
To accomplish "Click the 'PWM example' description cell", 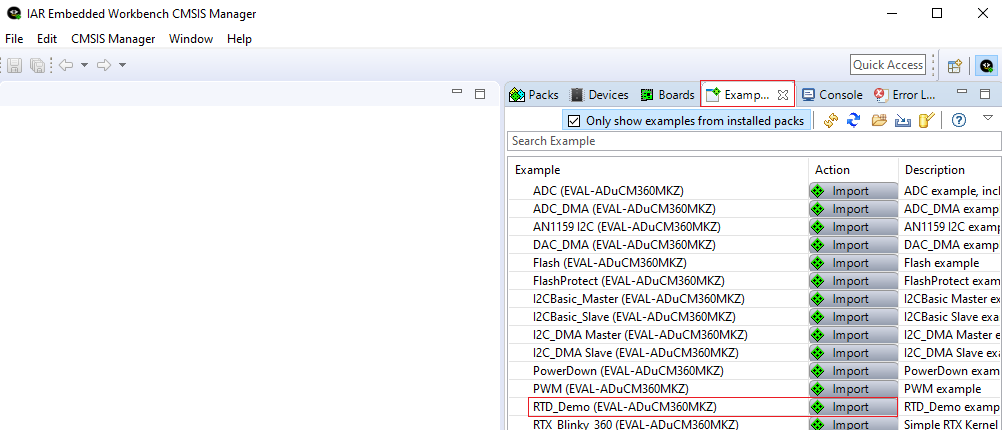I will coord(943,388).
